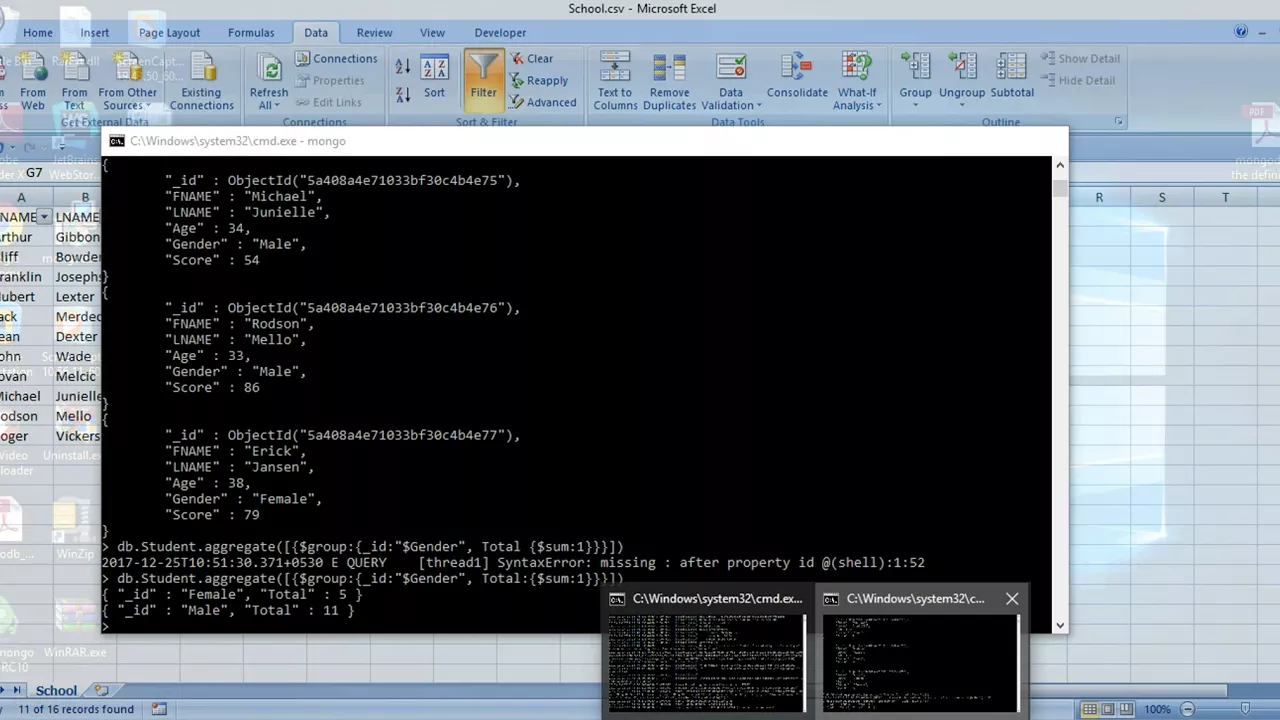Open the Page Layout ribbon tab

click(x=169, y=33)
